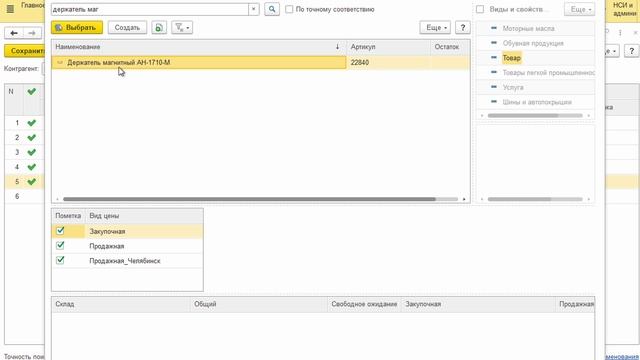640x360 pixels.
Task: Select Услуга in the types list
Action: point(513,87)
